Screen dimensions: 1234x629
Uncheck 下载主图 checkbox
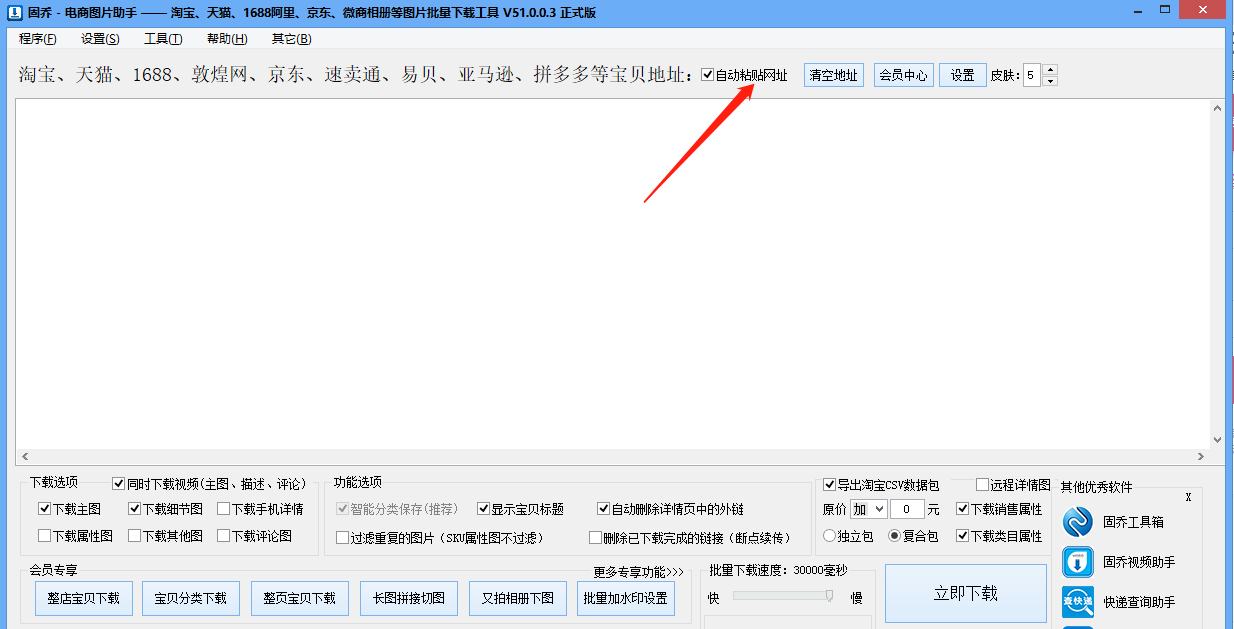coord(44,509)
